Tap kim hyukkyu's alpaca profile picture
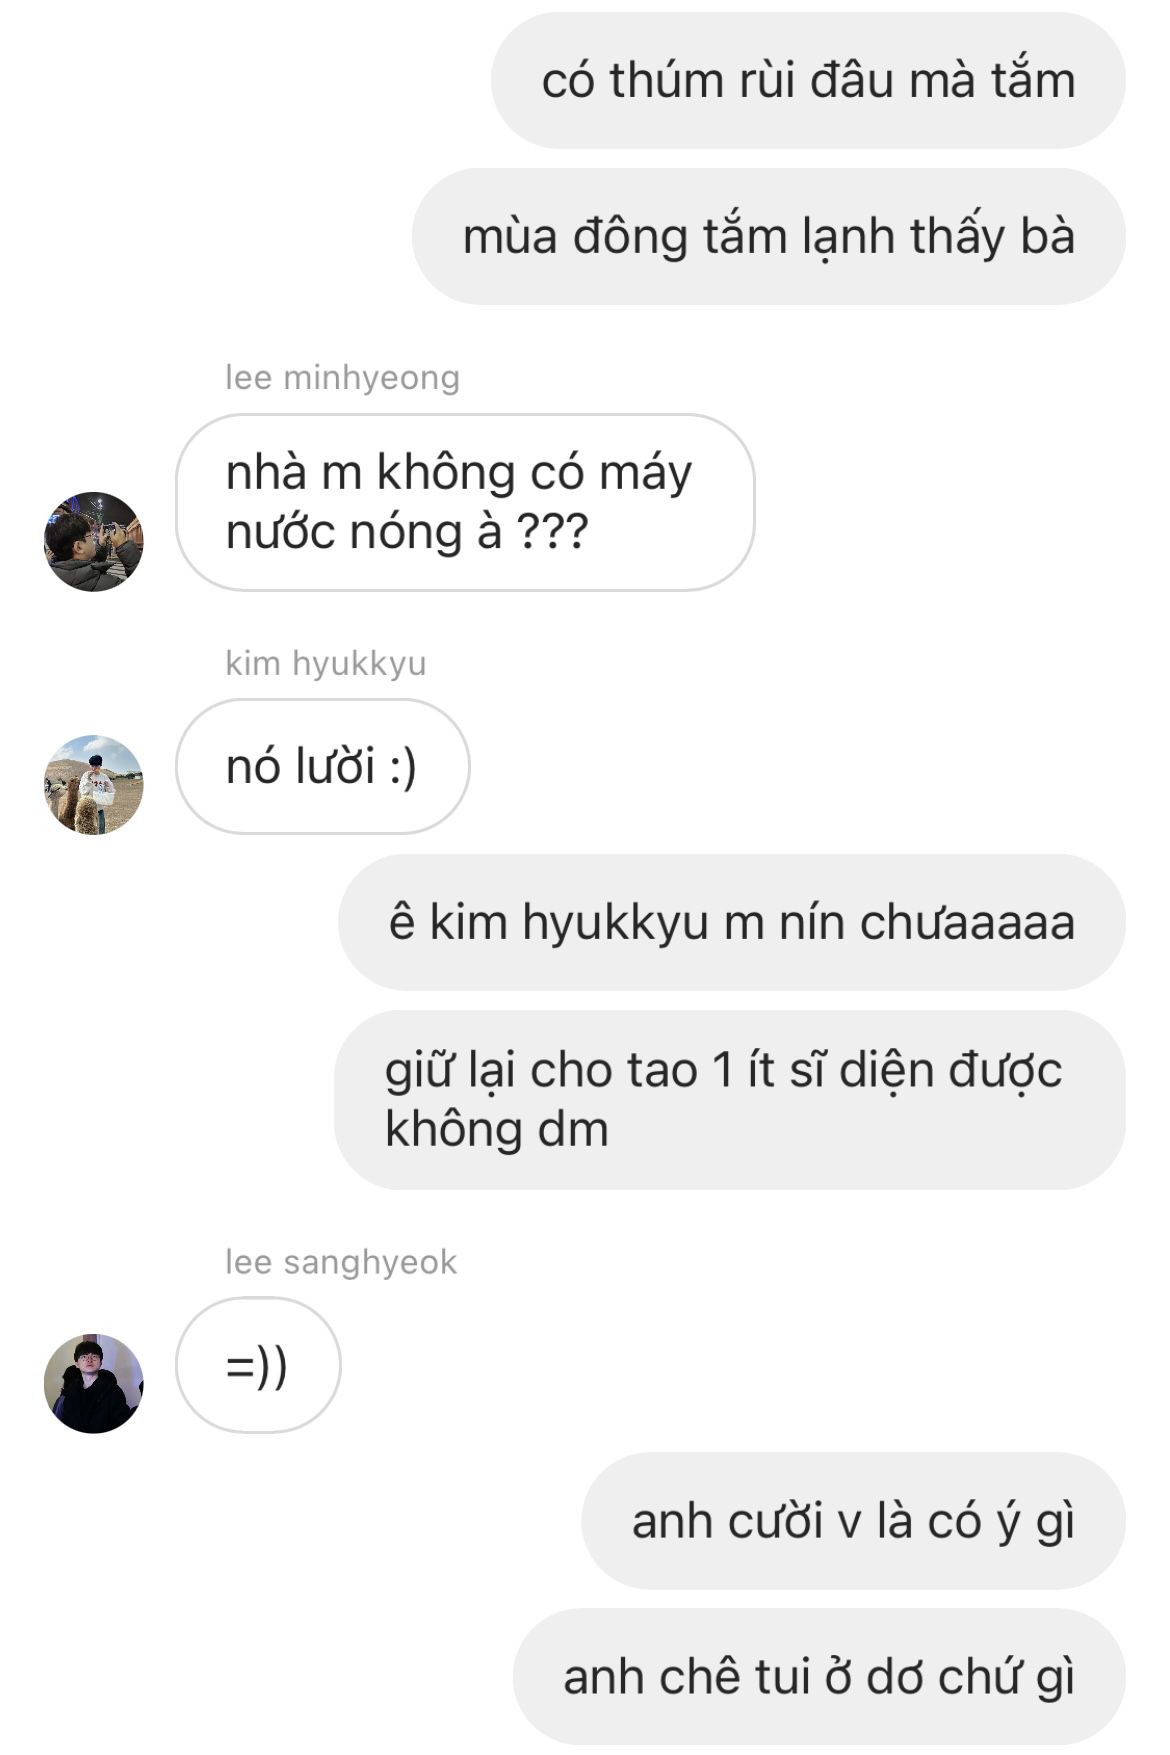 click(x=94, y=785)
